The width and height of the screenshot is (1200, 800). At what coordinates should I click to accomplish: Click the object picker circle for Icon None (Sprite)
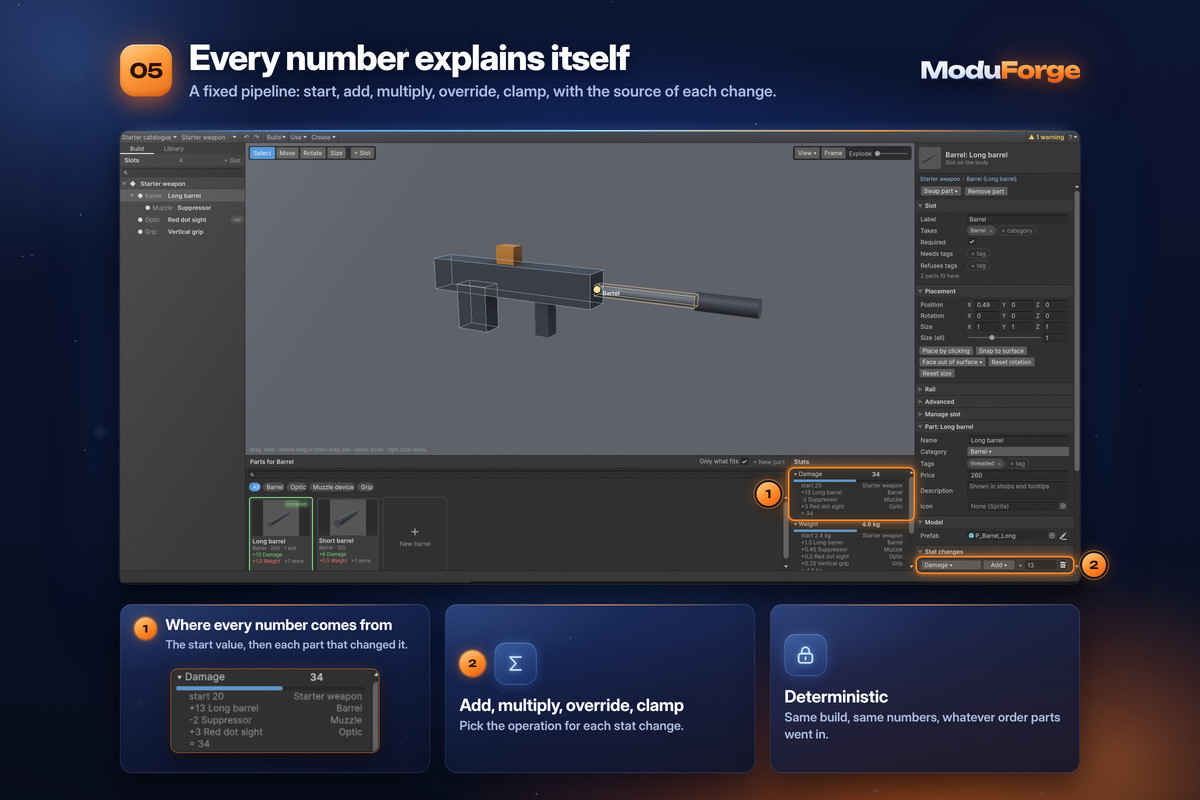(1063, 506)
